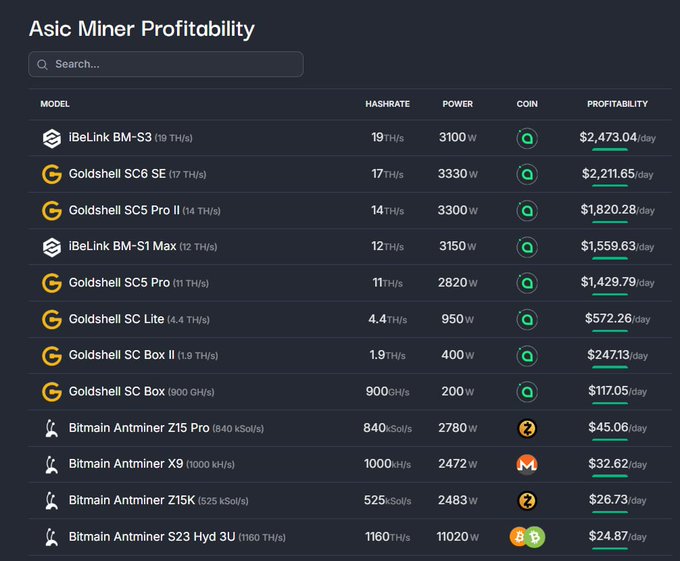The image size is (680, 561).
Task: Click the $1,820.28/day profitability value
Action: (618, 210)
